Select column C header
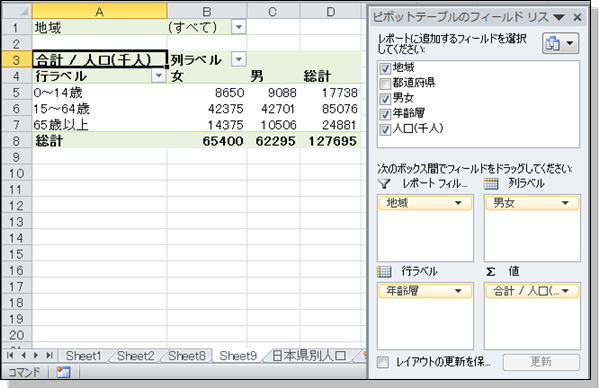 273,11
